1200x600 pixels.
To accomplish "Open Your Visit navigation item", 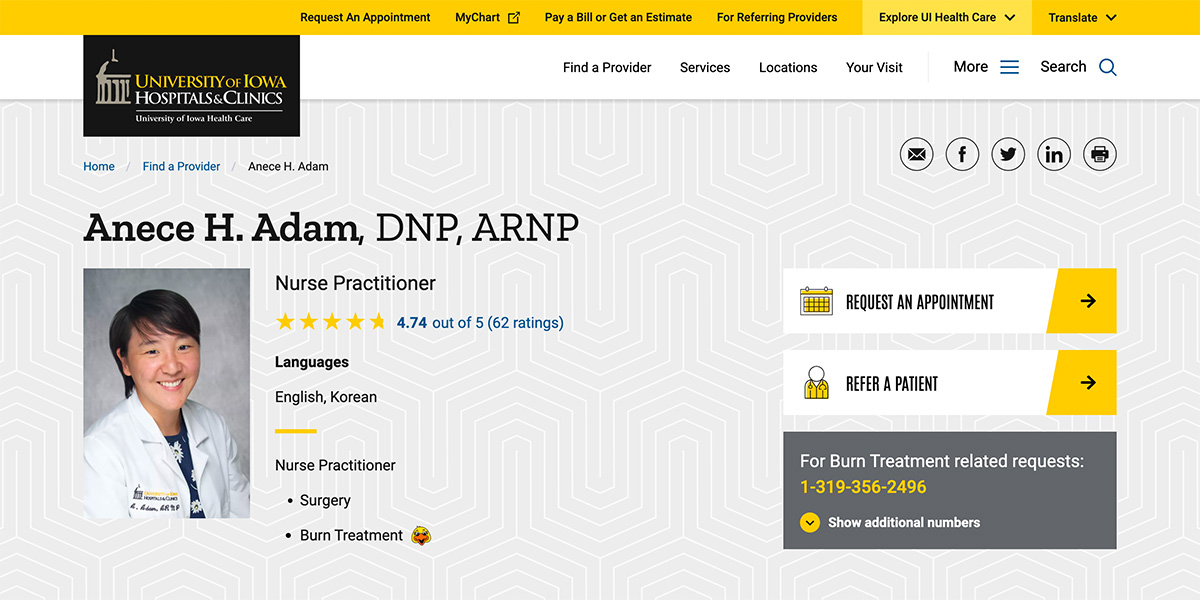I will 874,67.
